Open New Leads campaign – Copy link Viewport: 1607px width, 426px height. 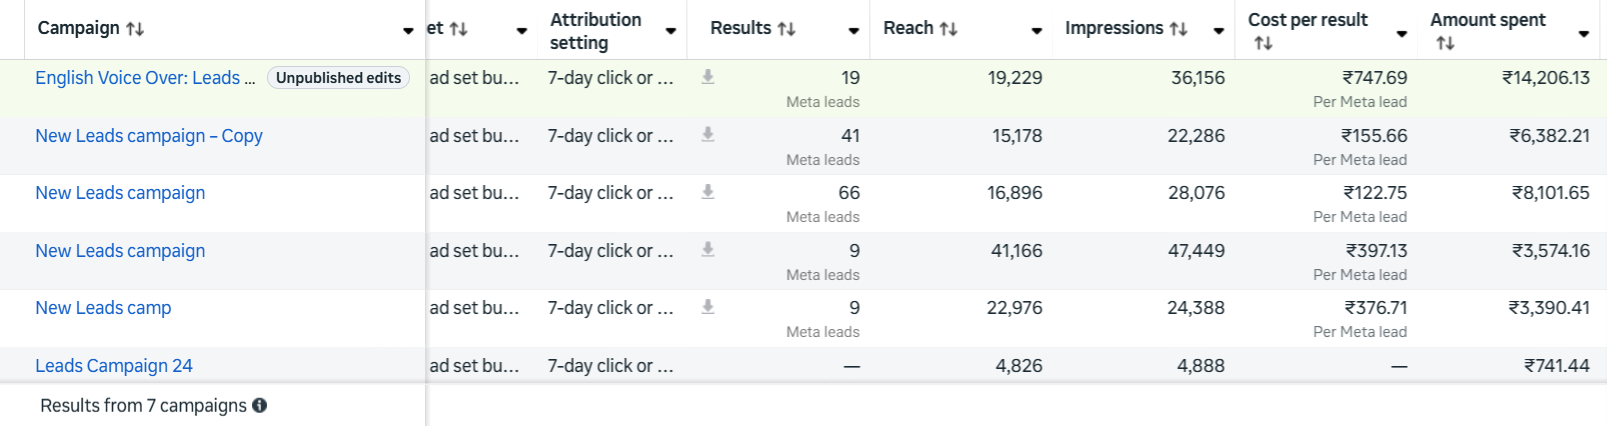[x=149, y=136]
